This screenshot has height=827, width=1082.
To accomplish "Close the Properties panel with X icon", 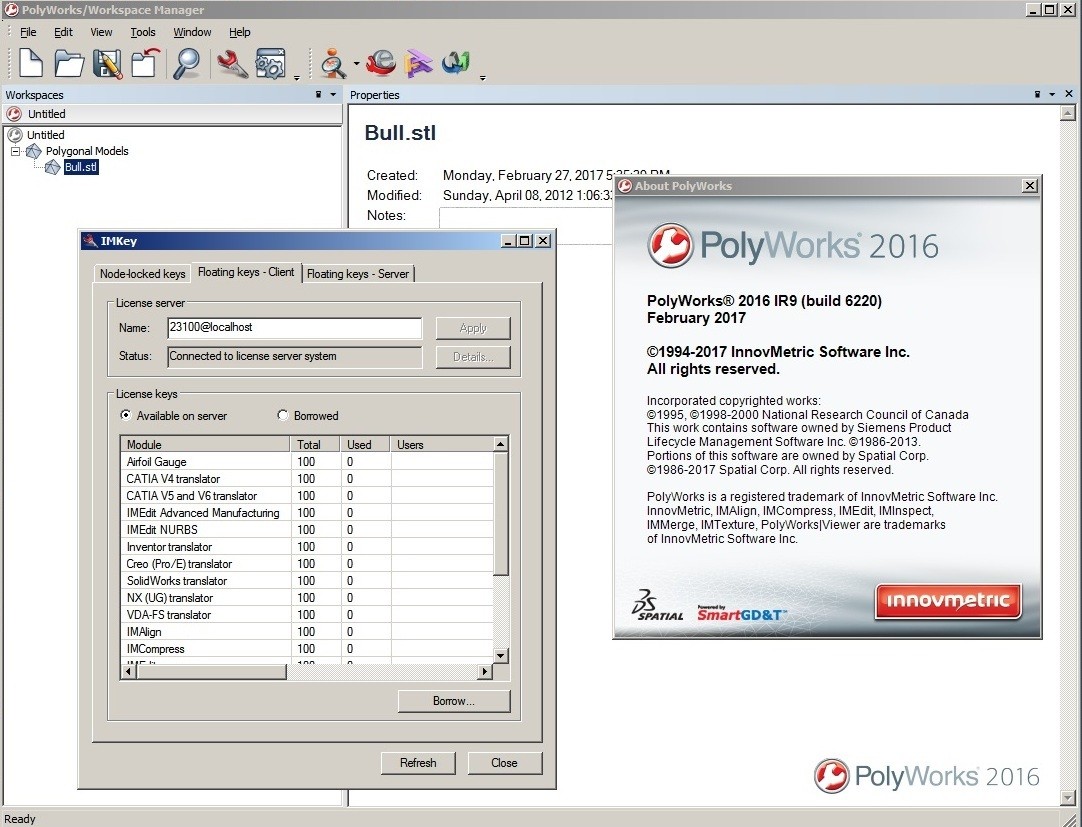I will click(x=1069, y=94).
